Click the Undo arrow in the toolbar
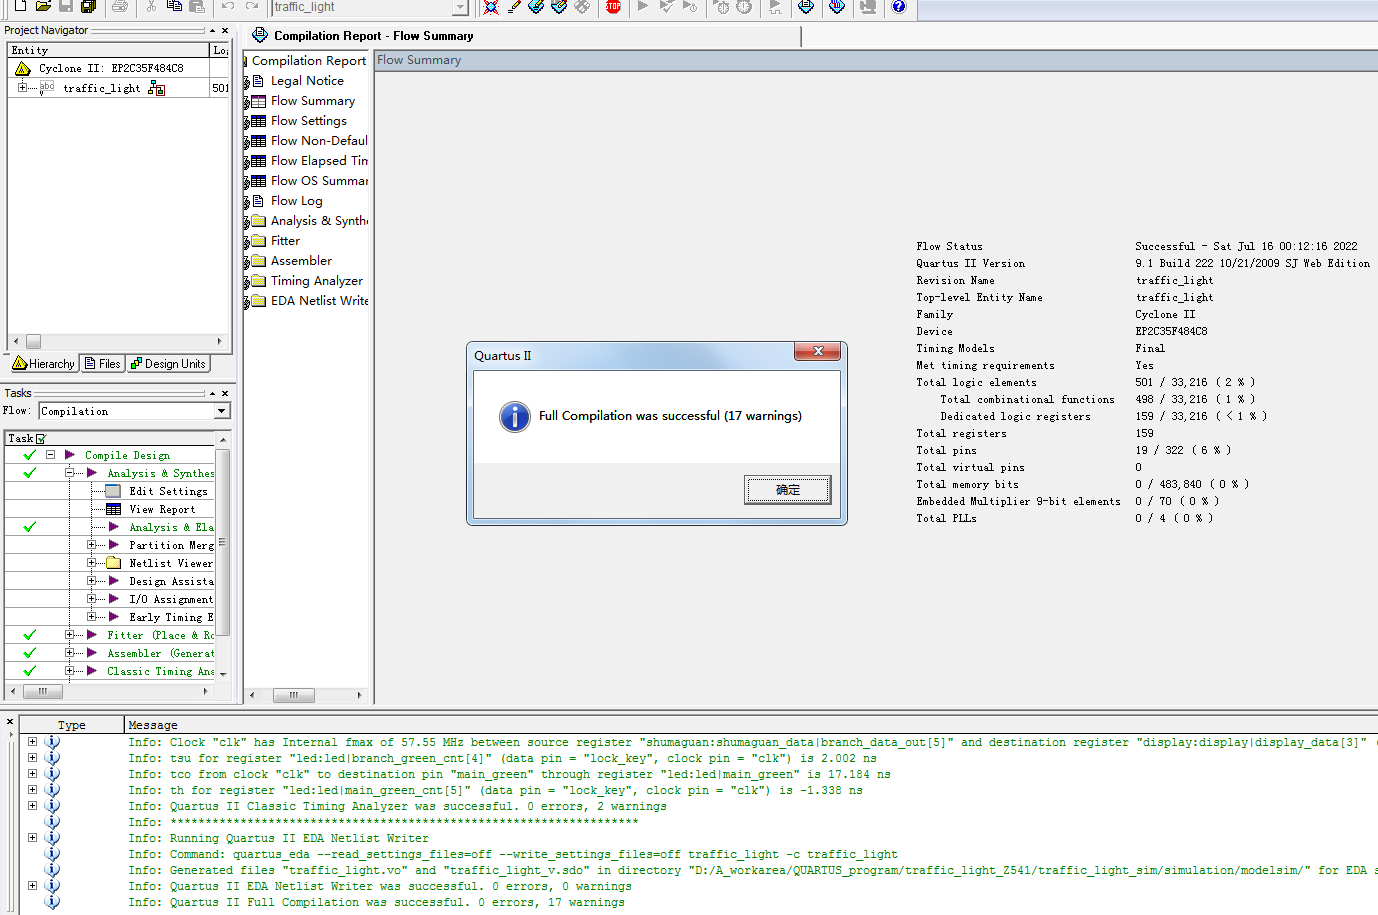The image size is (1378, 915). point(228,6)
